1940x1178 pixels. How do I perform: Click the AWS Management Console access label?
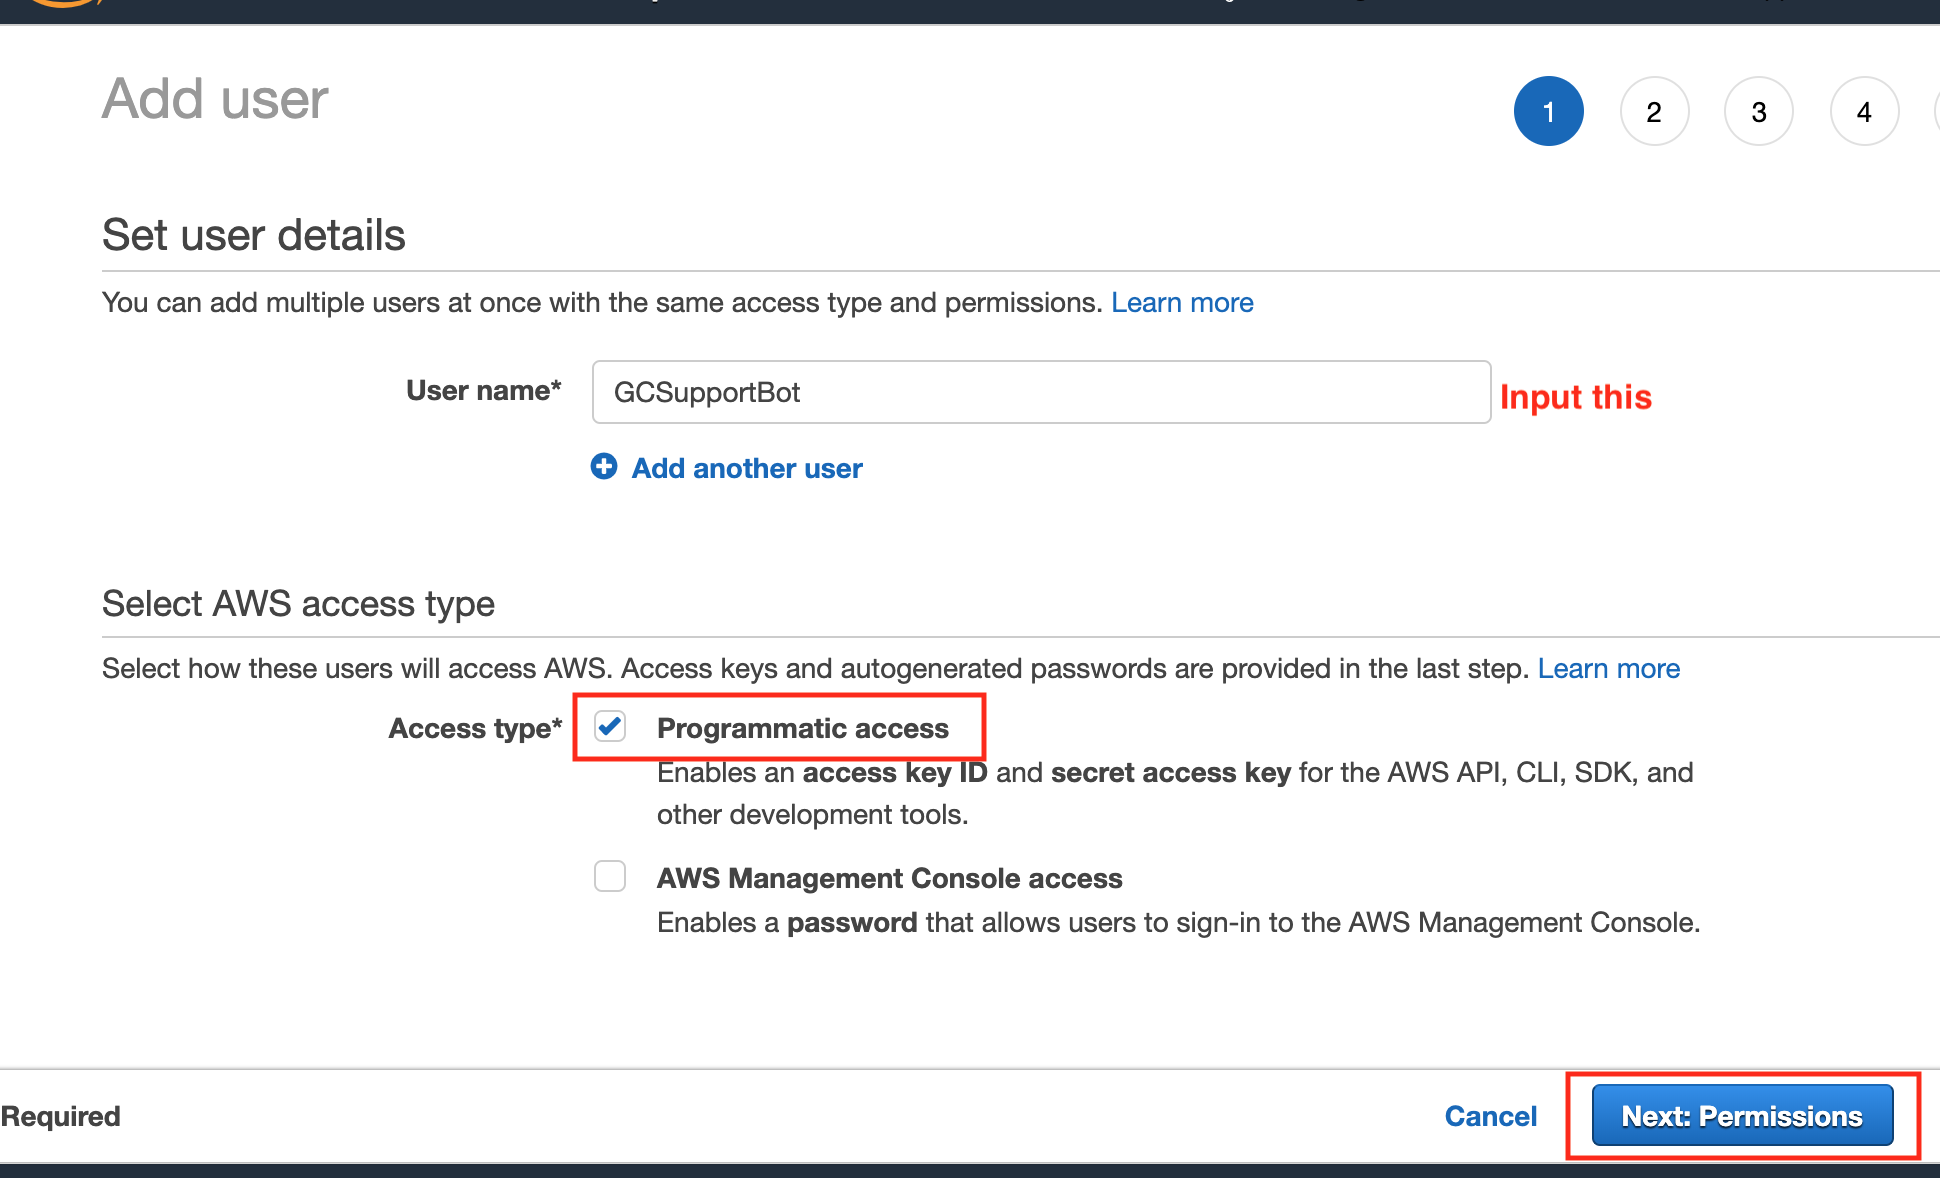tap(889, 878)
